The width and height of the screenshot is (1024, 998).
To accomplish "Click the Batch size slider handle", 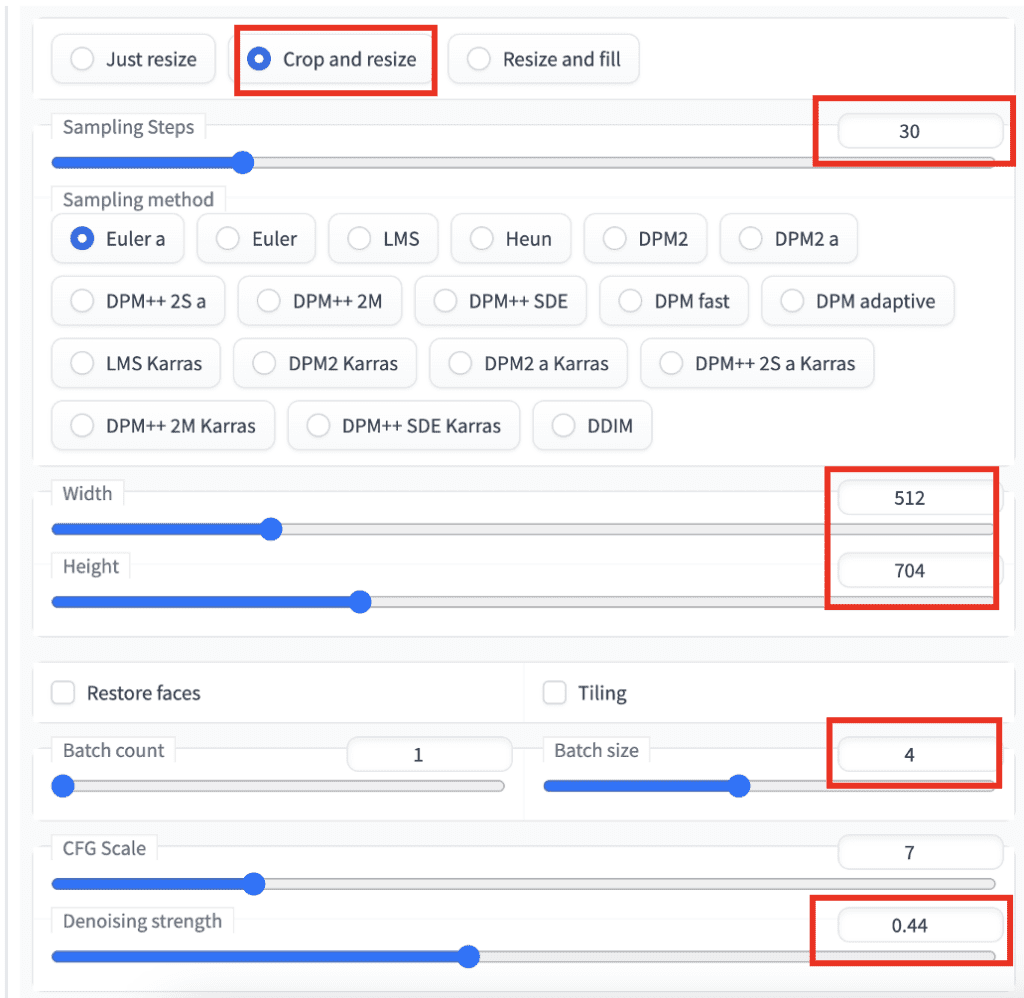I will pyautogui.click(x=739, y=785).
